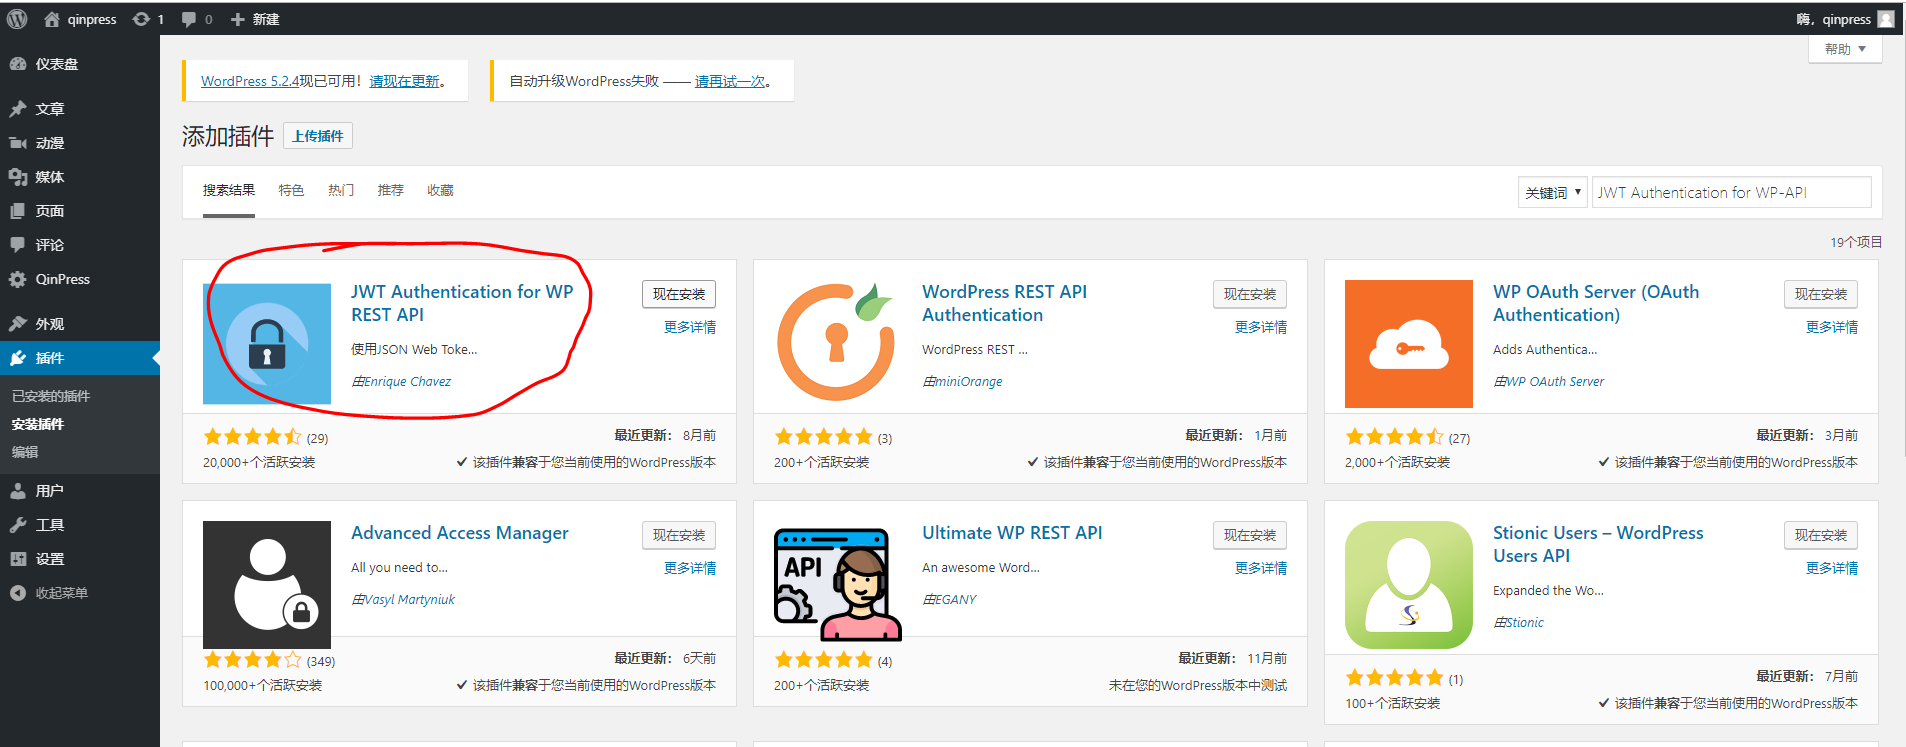
Task: Click WordPress REST API Authentication orange logo
Action: tap(838, 342)
